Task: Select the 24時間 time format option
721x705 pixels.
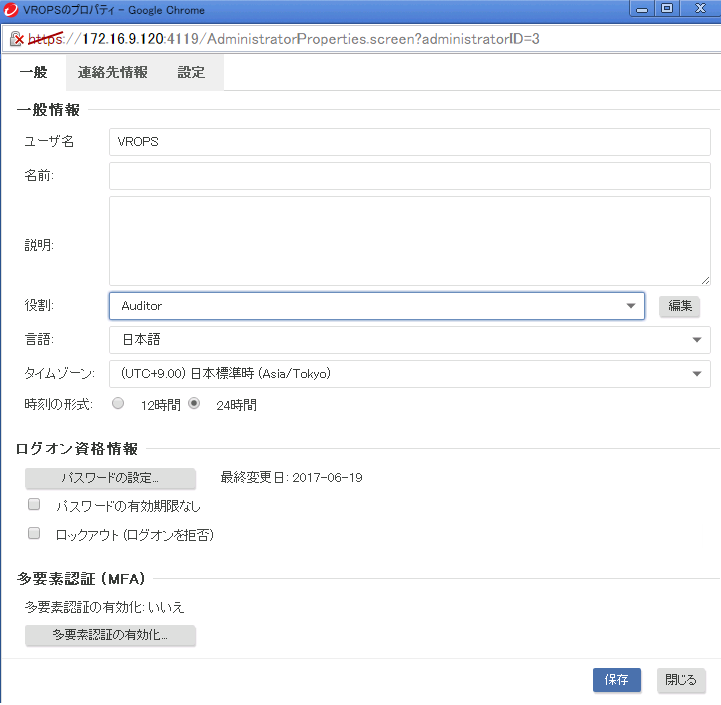Action: 194,404
